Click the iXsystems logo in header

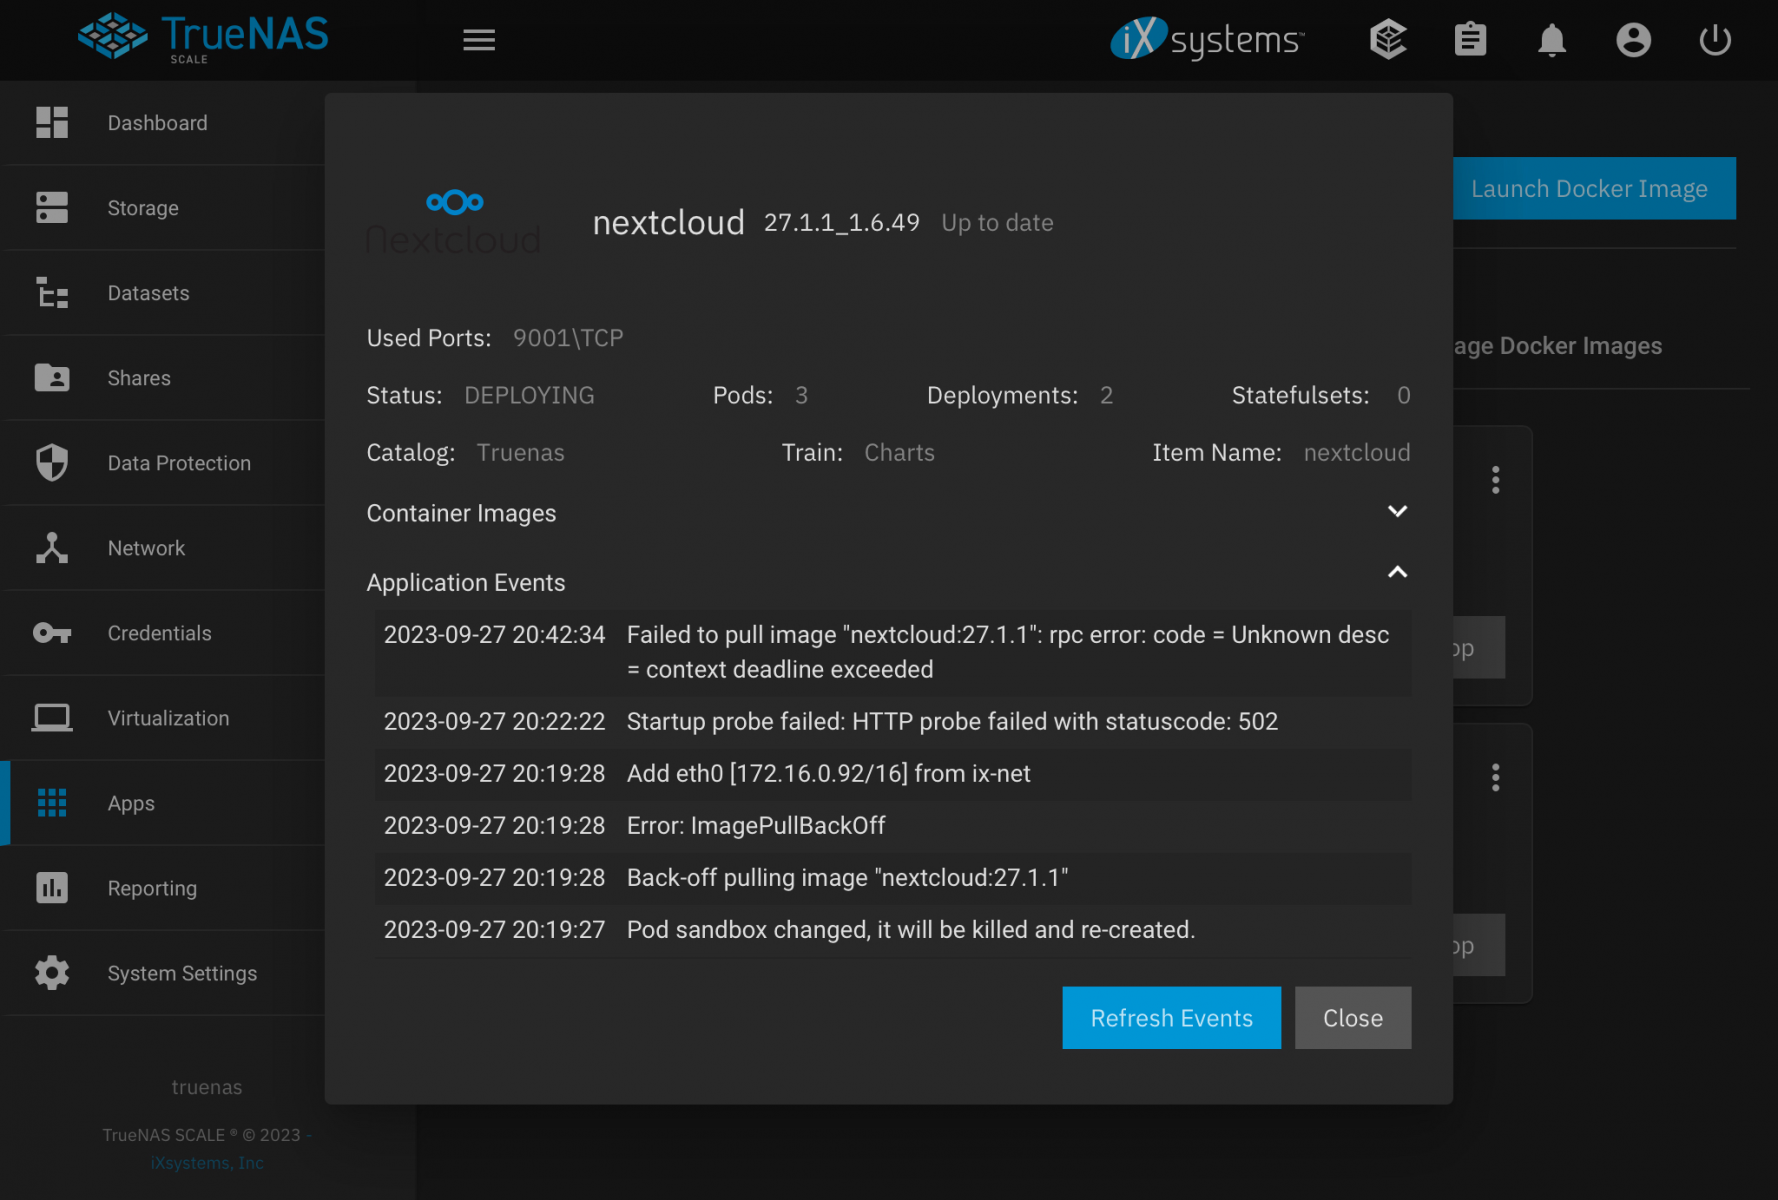click(x=1207, y=39)
